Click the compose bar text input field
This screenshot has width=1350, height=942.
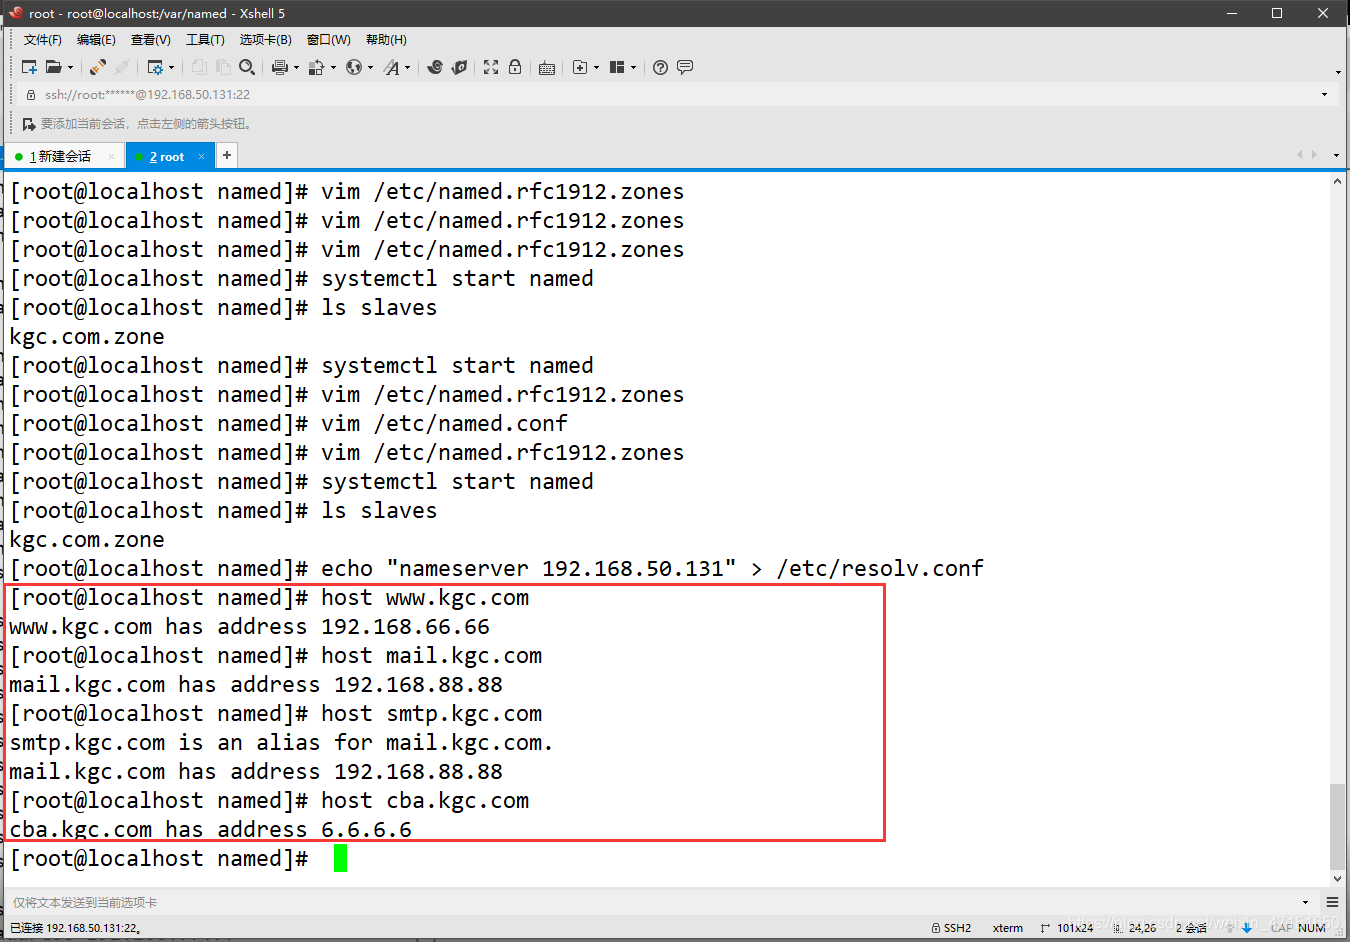pyautogui.click(x=650, y=902)
